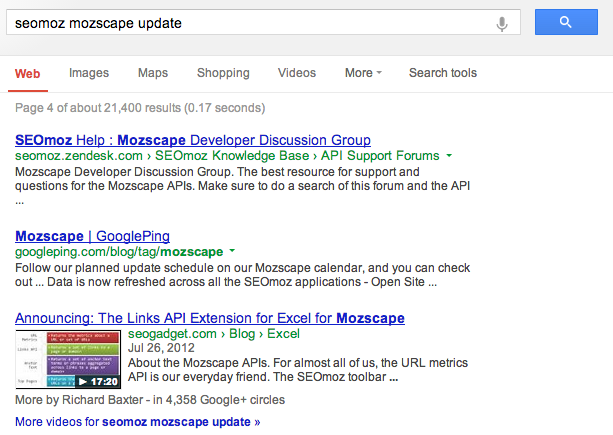Click the blue magnifier search button
This screenshot has height=435, width=613.
click(x=566, y=22)
